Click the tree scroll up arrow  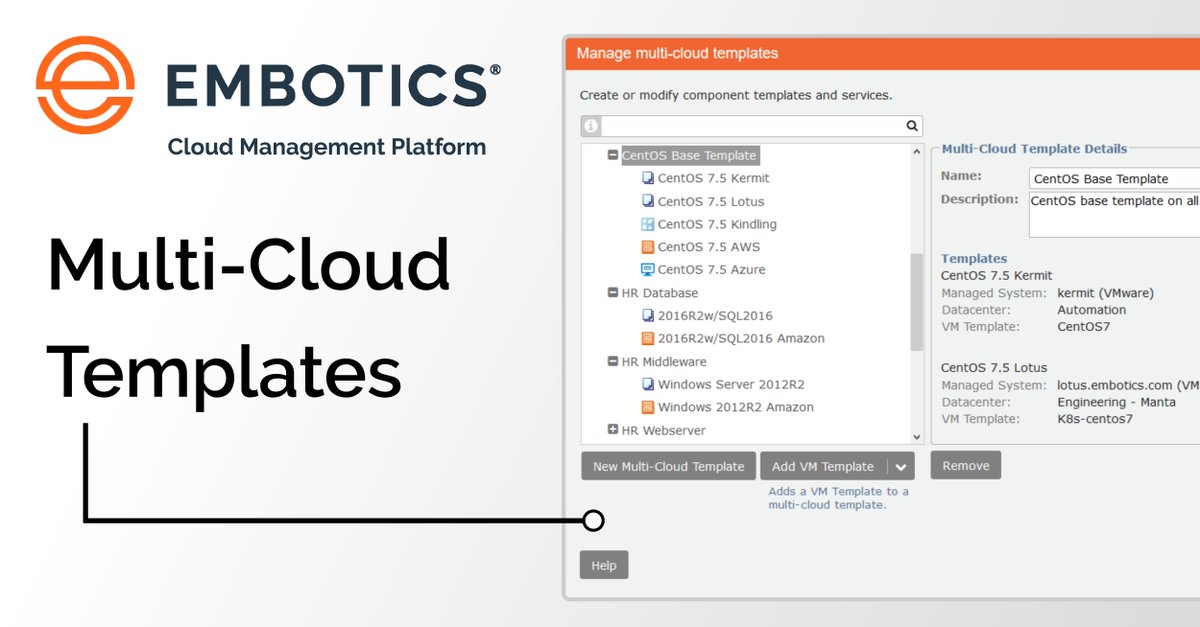click(x=917, y=153)
